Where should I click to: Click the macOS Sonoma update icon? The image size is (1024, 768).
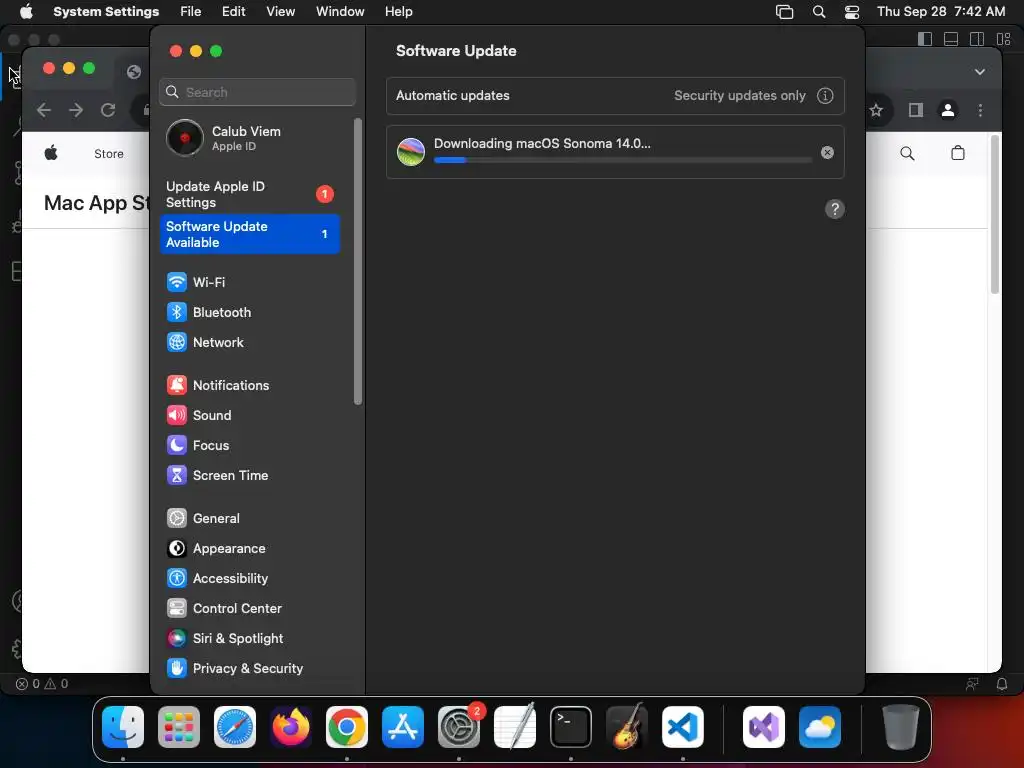pos(411,152)
